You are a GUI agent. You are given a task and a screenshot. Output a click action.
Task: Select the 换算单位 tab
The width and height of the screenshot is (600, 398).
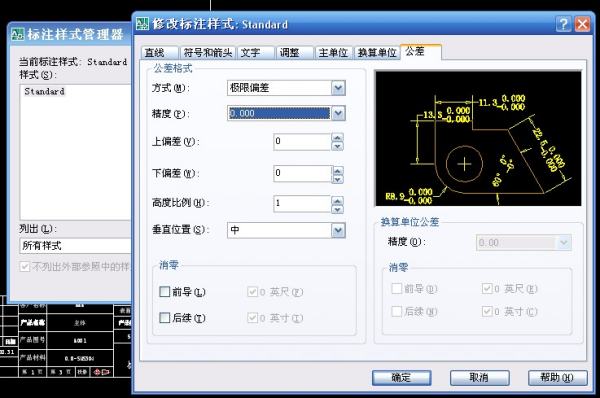[x=377, y=53]
